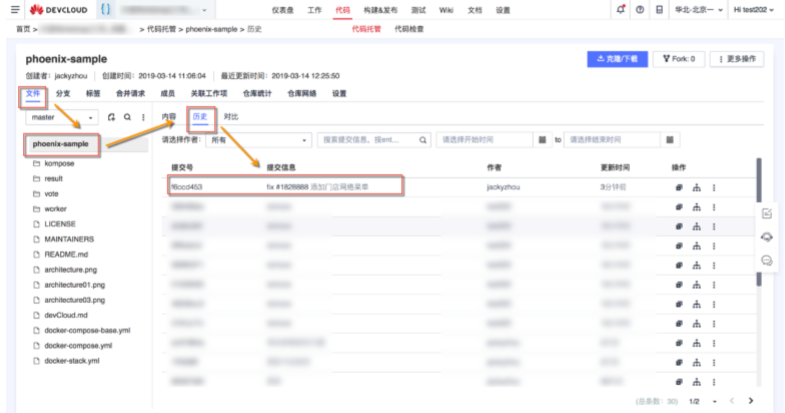Click the document icon beside the help icon
The width and height of the screenshot is (785, 413).
point(659,10)
